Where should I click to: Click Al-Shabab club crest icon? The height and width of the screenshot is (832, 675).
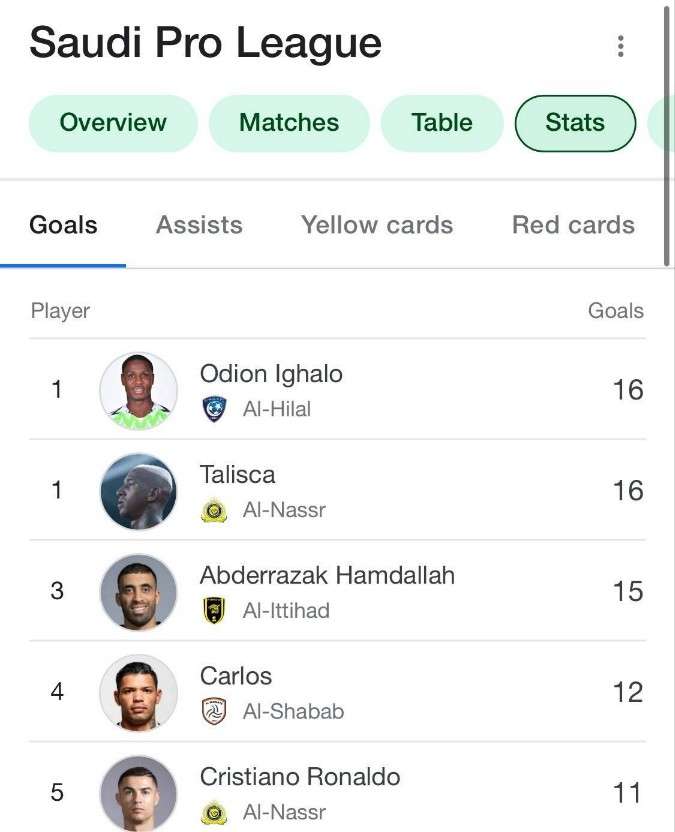(x=214, y=711)
